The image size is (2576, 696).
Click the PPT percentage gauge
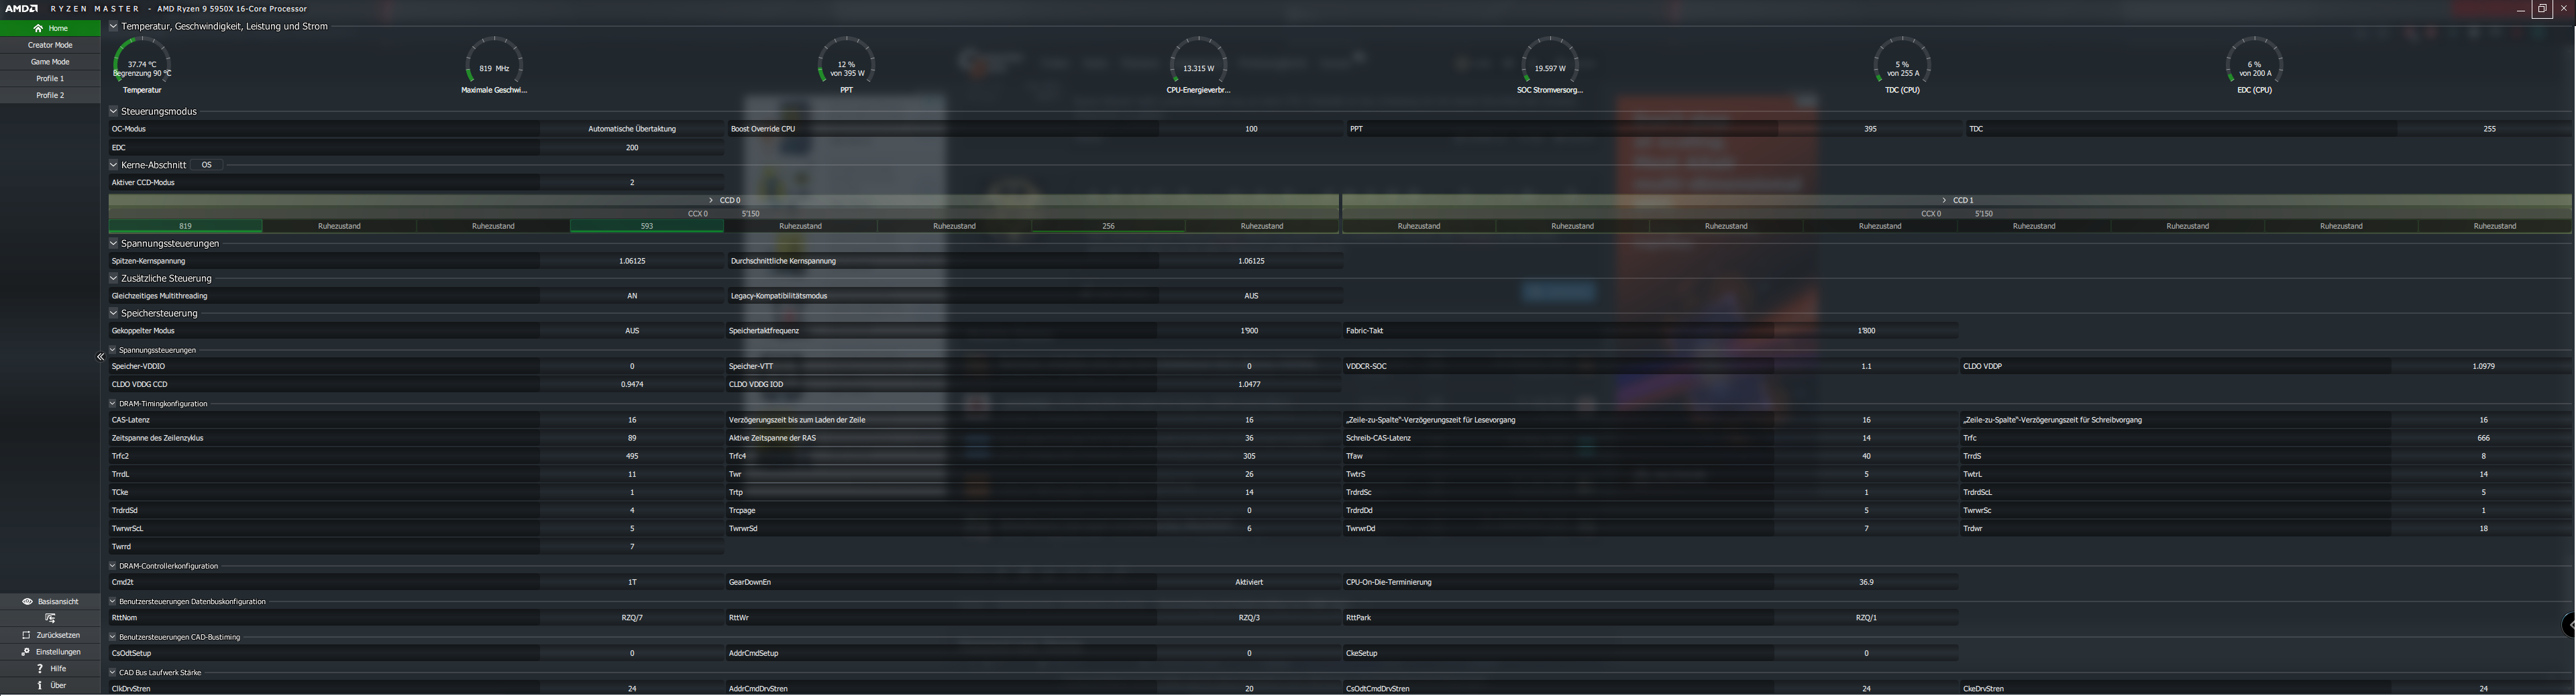tap(846, 65)
